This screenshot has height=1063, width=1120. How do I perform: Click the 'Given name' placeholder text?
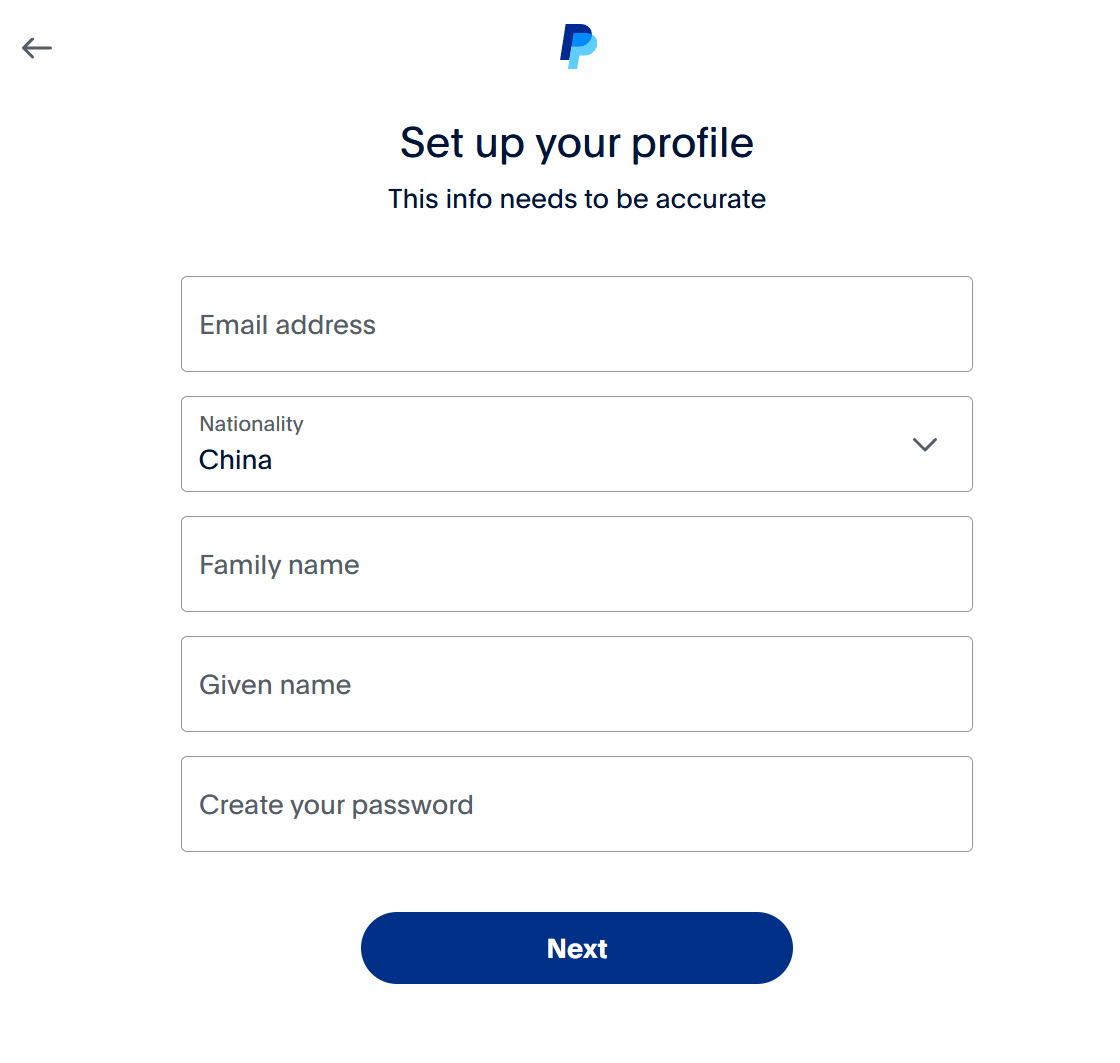tap(275, 685)
